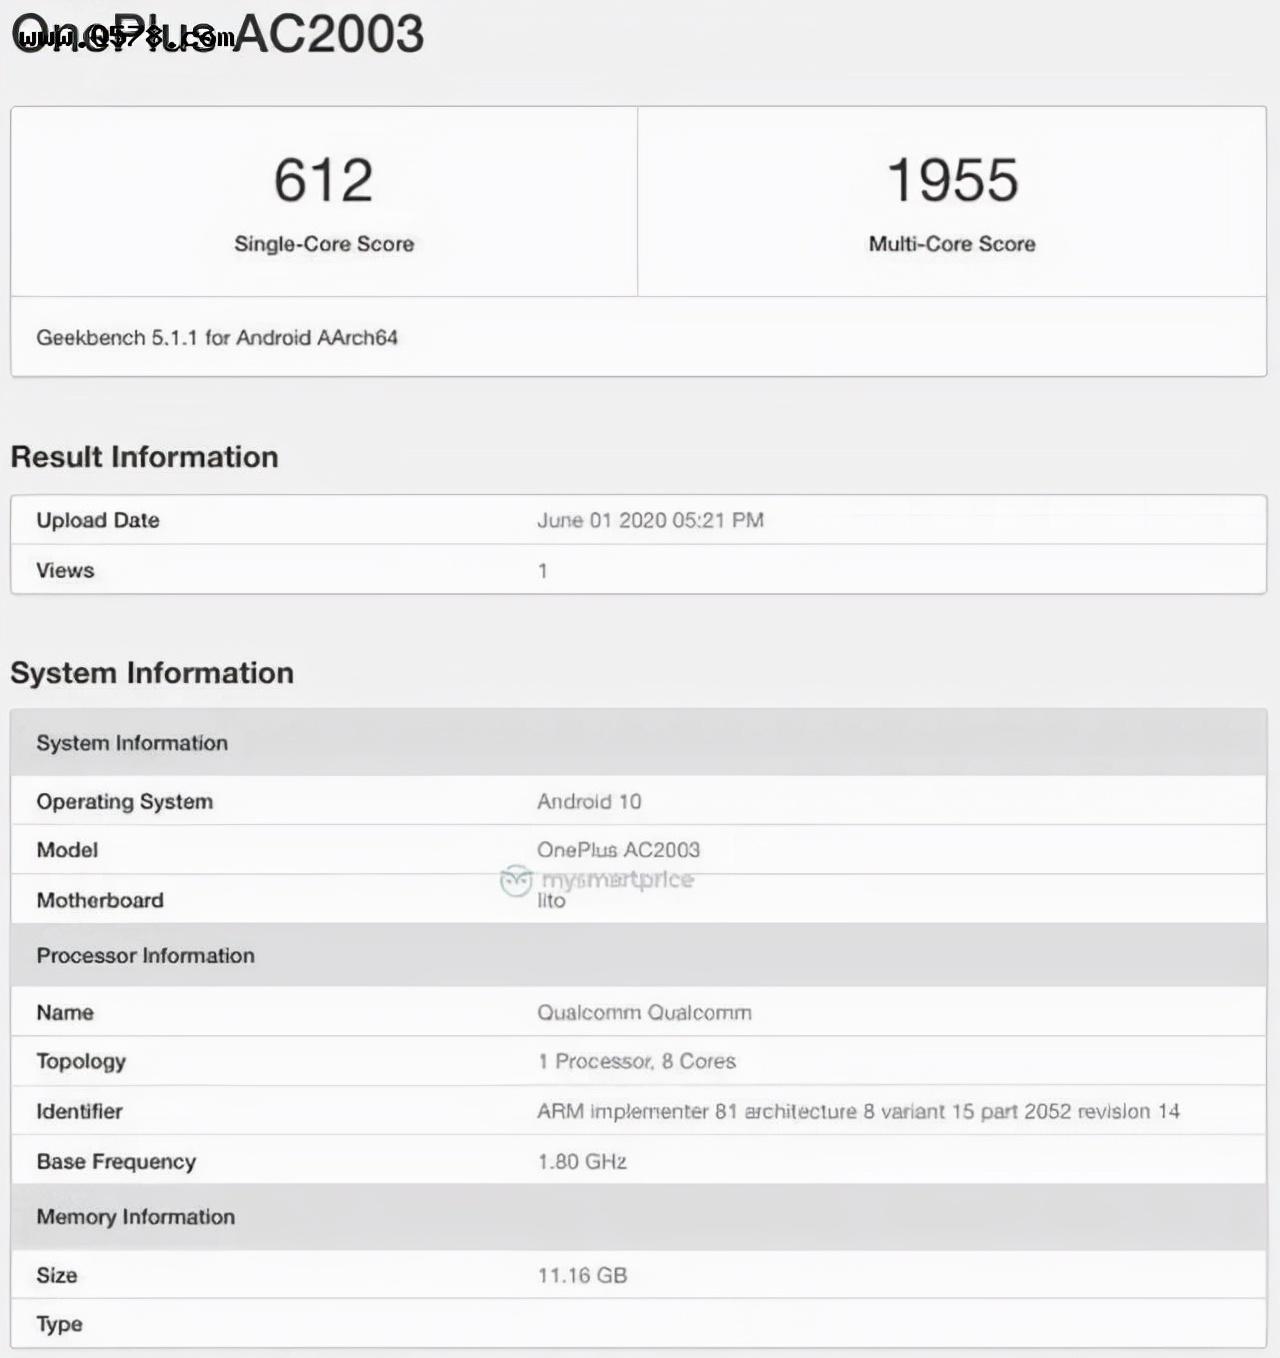The image size is (1280, 1358).
Task: Select the processor 'Name' row label
Action: pyautogui.click(x=65, y=1012)
